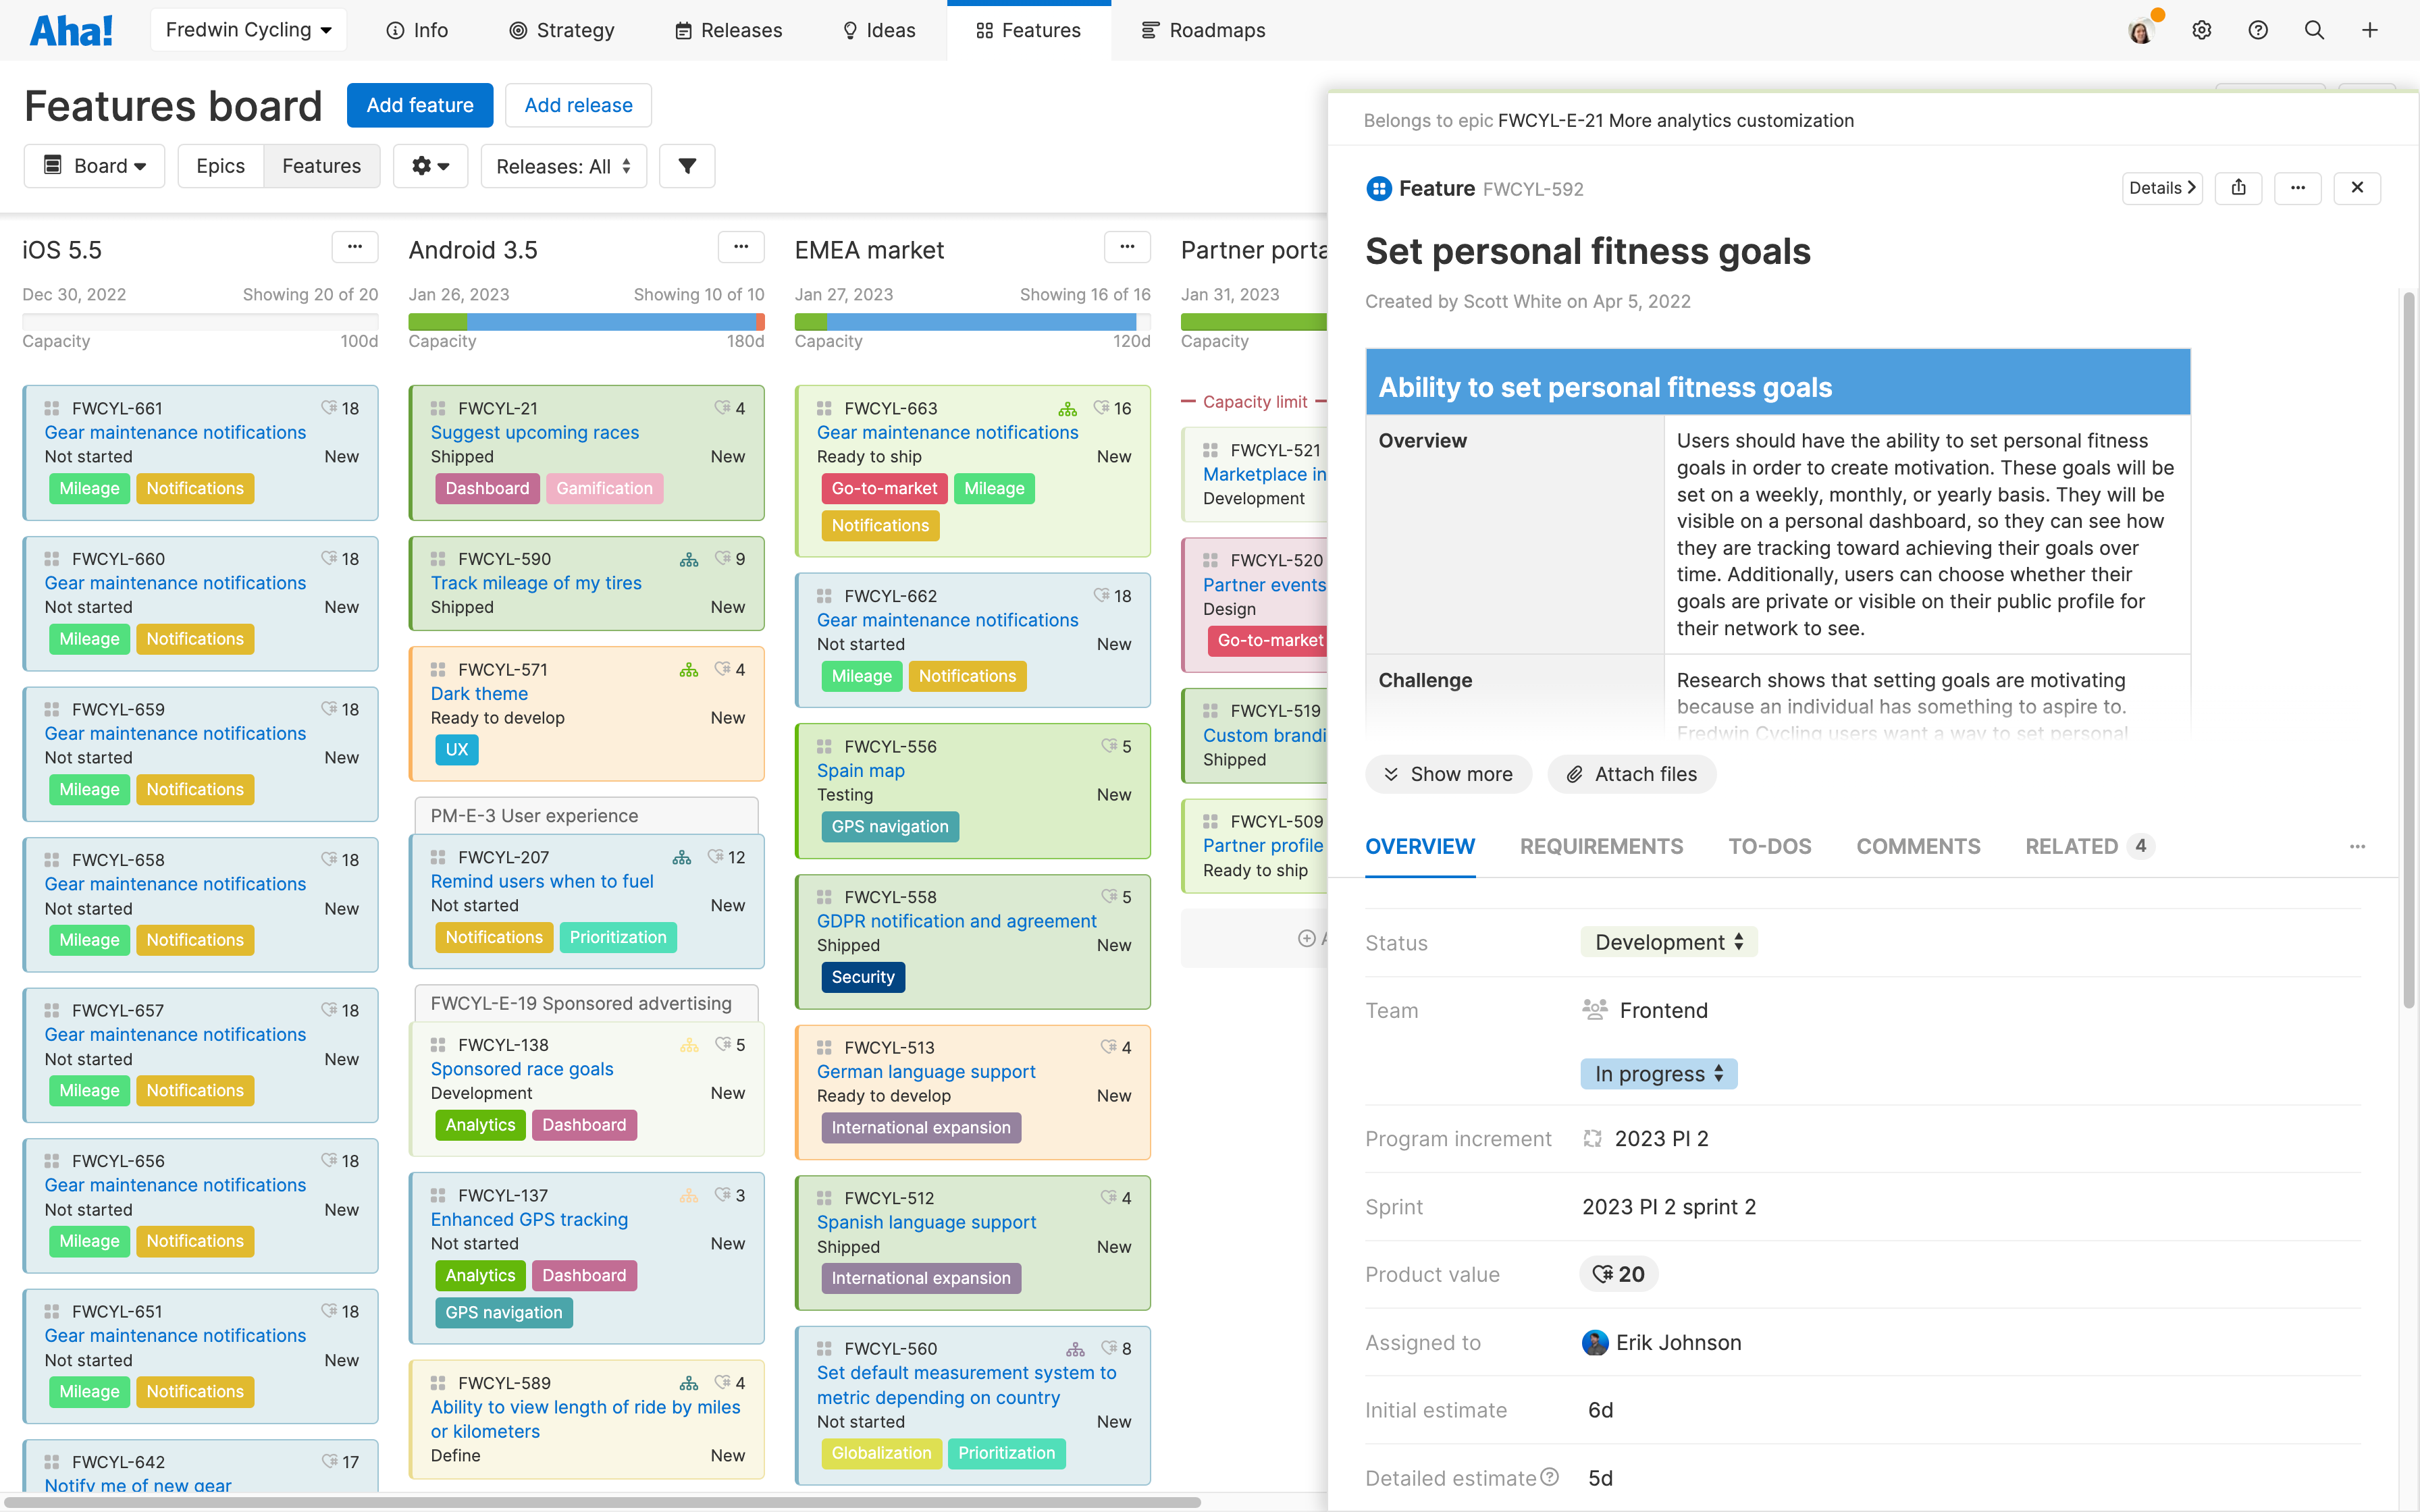Click the Add feature button

420,105
